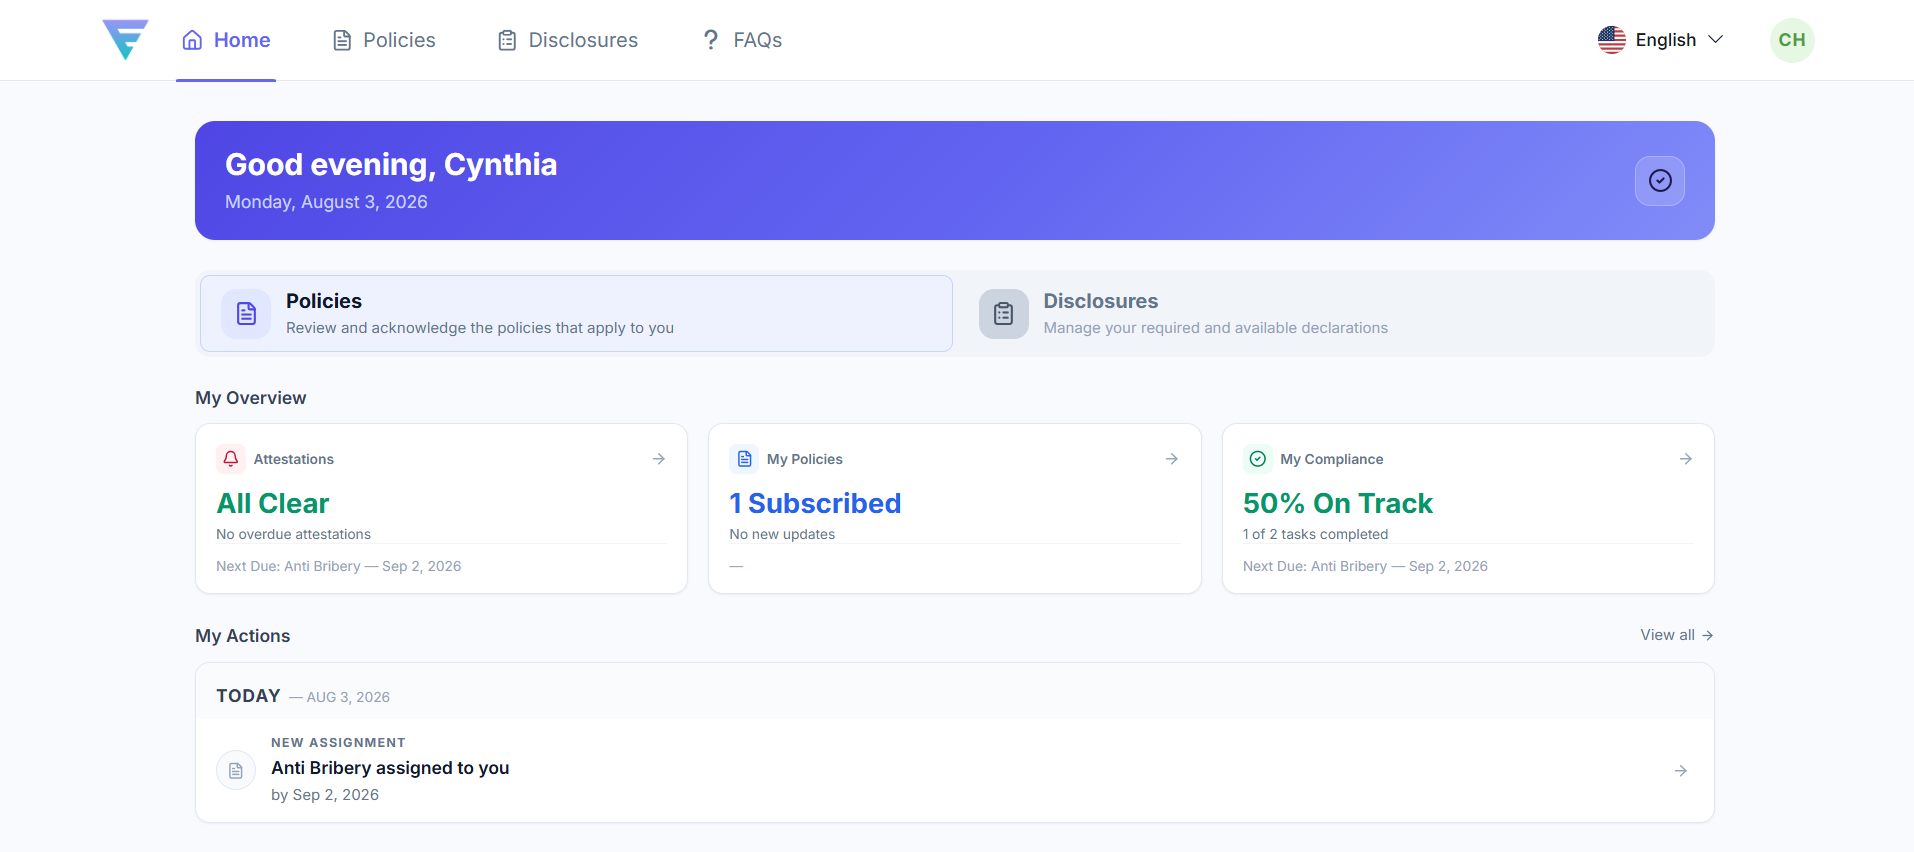Click the All Clear attestations status
1914x852 pixels.
273,503
